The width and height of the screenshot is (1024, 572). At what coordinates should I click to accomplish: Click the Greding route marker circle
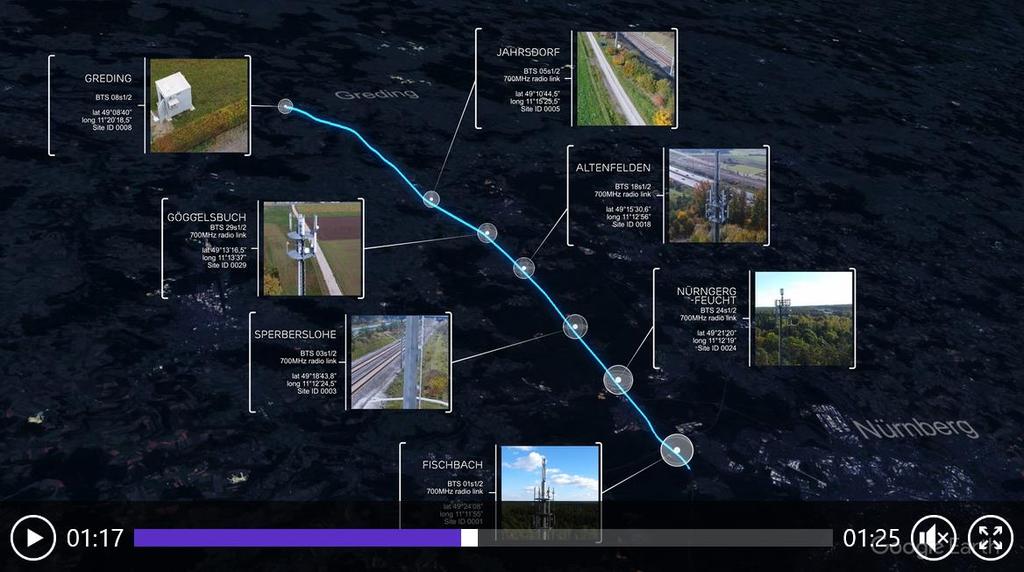click(x=285, y=106)
